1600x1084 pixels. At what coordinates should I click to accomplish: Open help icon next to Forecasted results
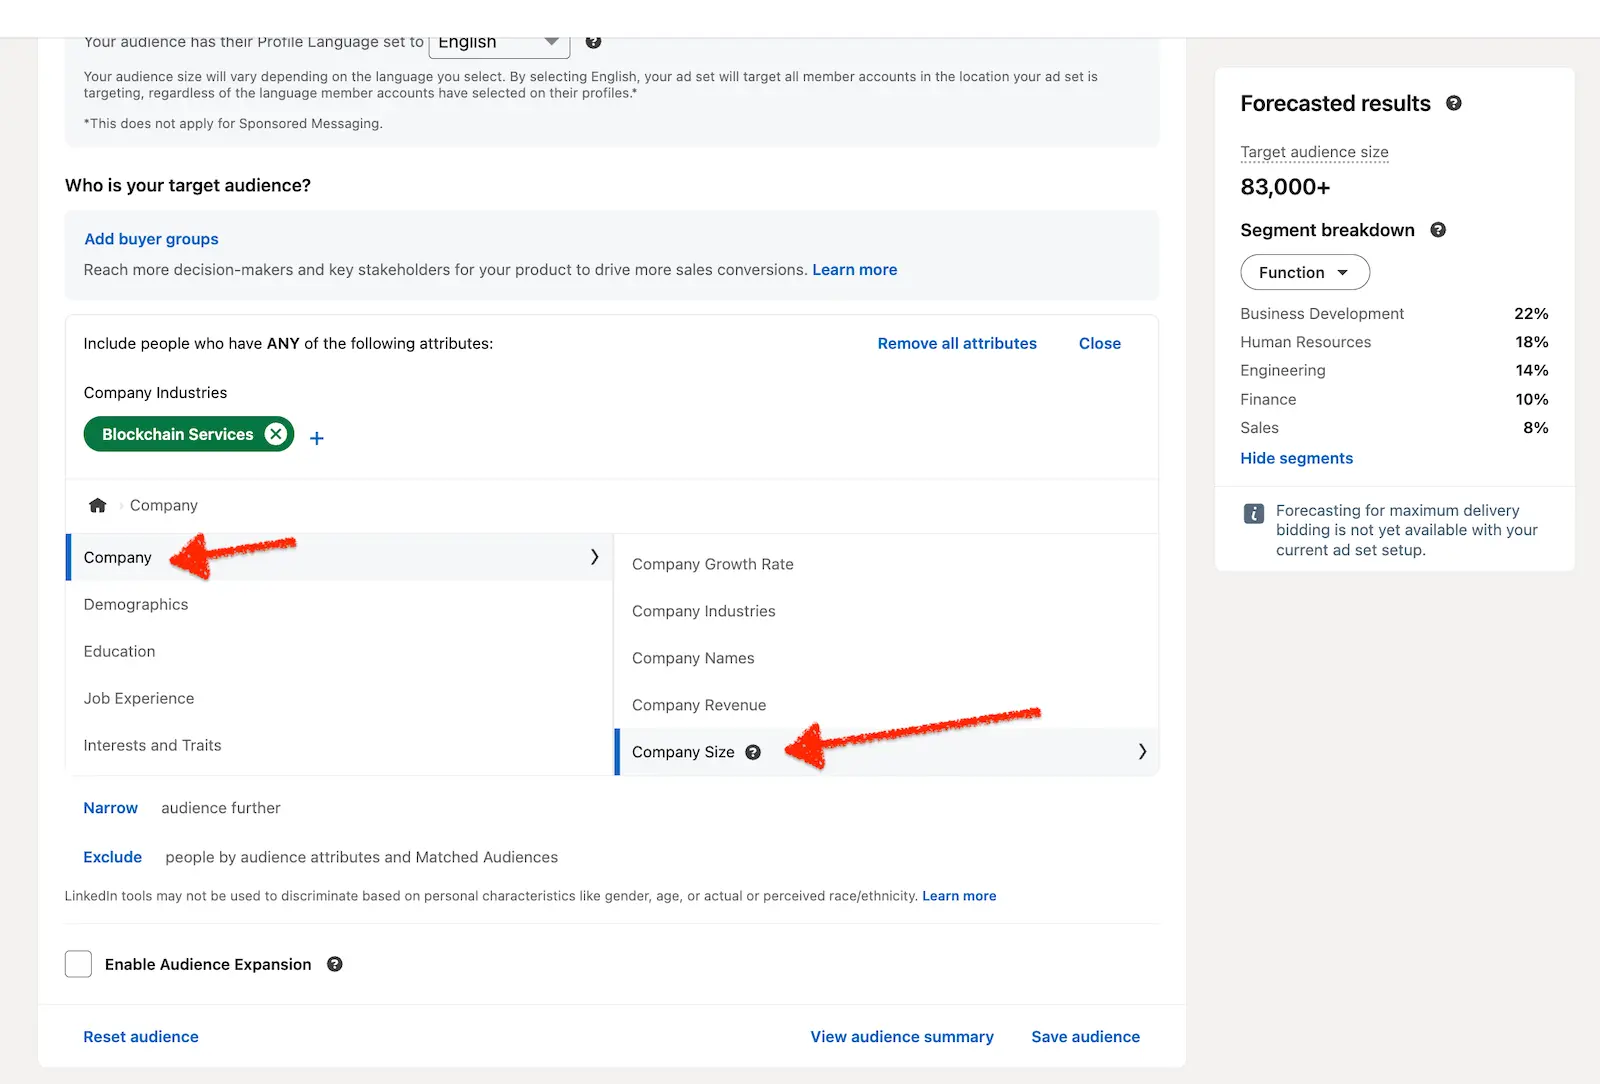pos(1454,103)
